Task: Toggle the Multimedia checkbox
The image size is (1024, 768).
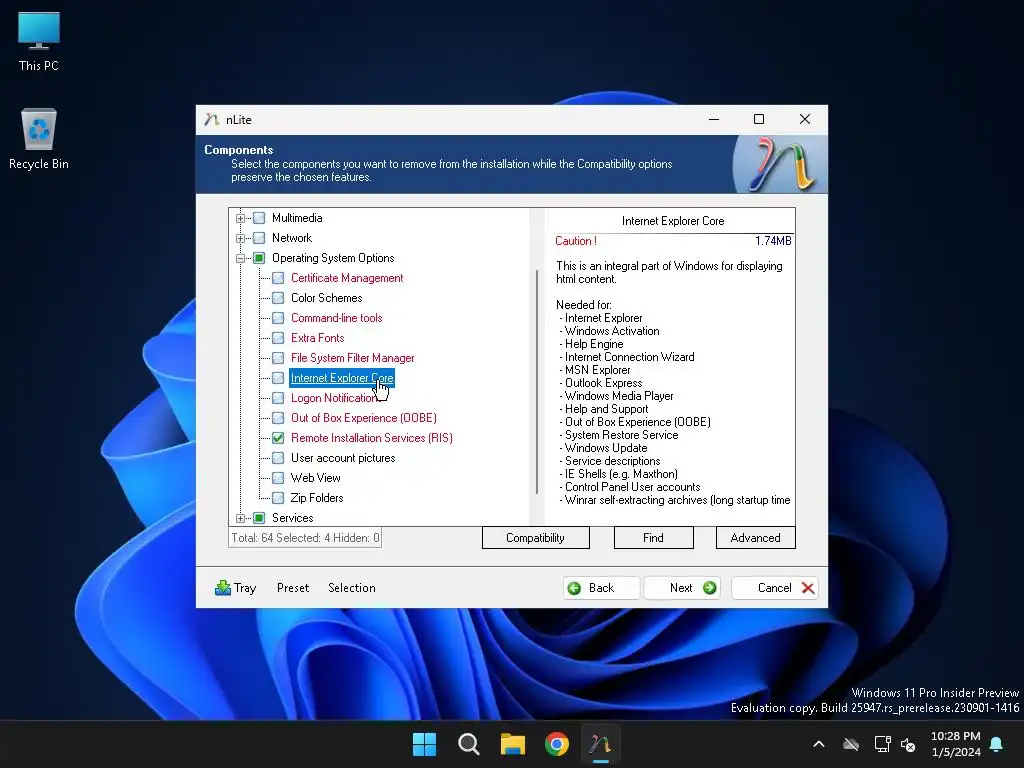Action: click(x=259, y=218)
